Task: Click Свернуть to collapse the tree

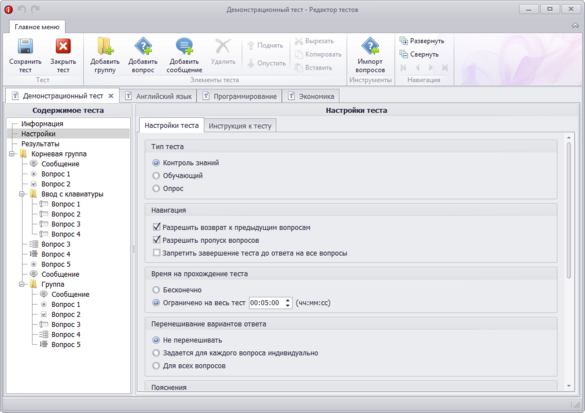Action: 419,54
